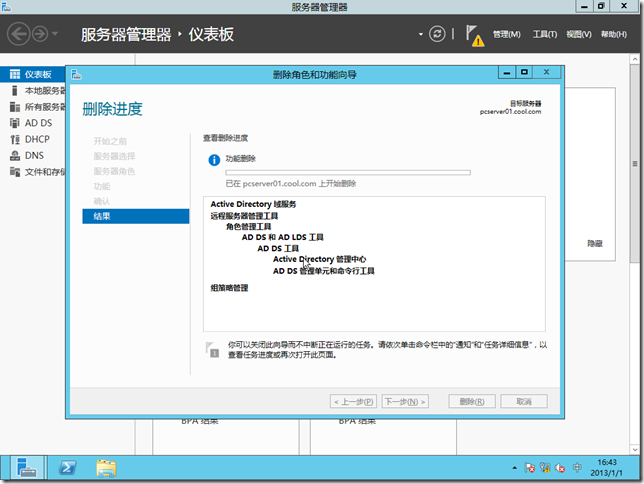
Task: Click the 本地服务器 sidebar icon
Action: click(x=15, y=90)
